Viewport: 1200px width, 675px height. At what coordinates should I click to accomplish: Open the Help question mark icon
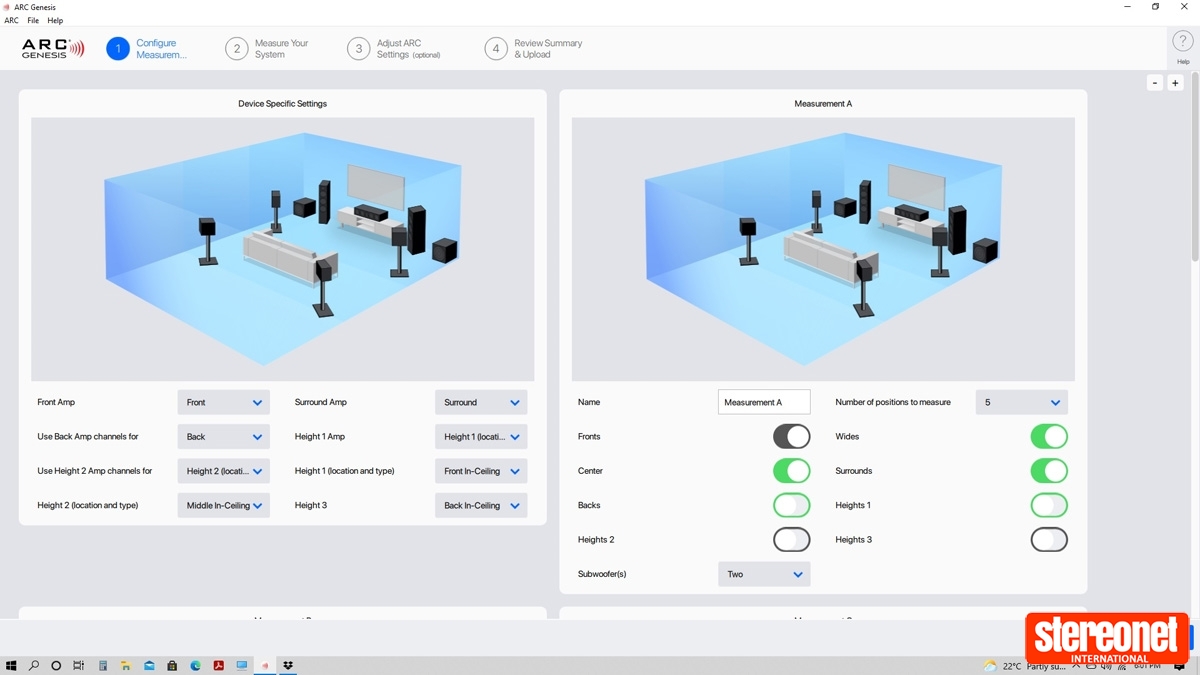1183,43
